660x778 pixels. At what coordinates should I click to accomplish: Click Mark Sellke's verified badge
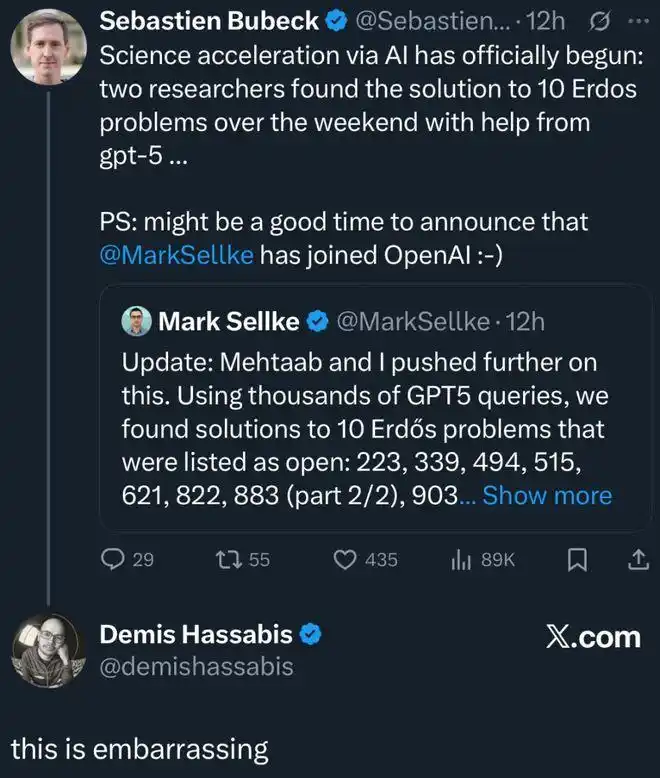pos(318,322)
